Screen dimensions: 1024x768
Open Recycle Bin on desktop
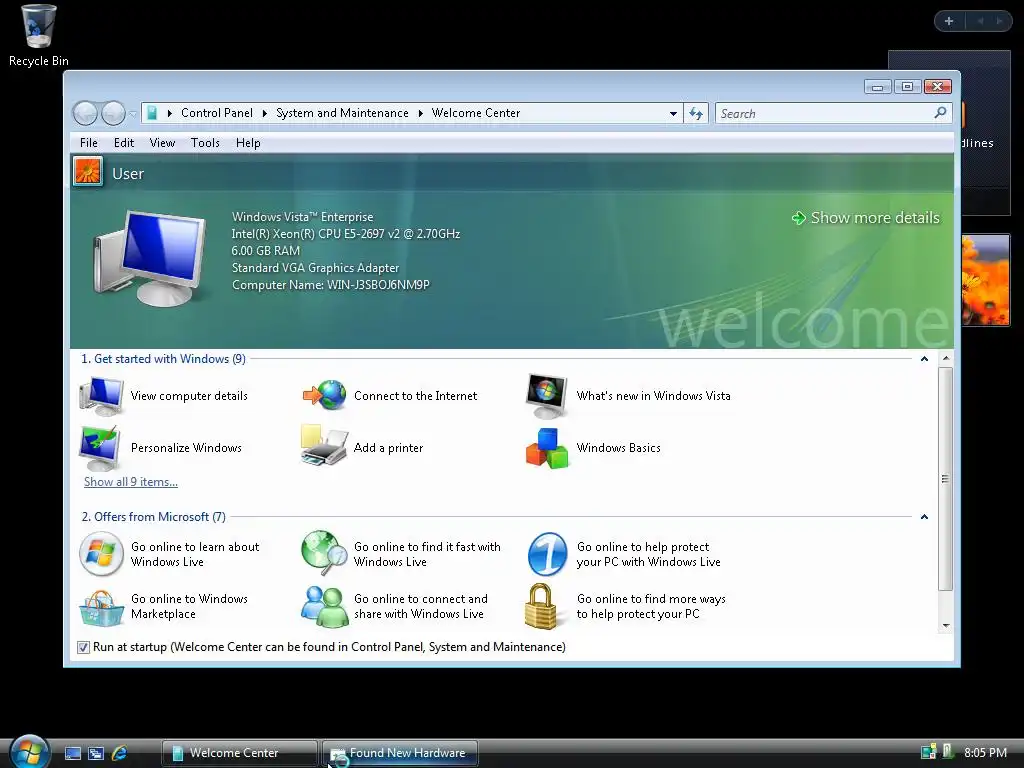coord(39,35)
